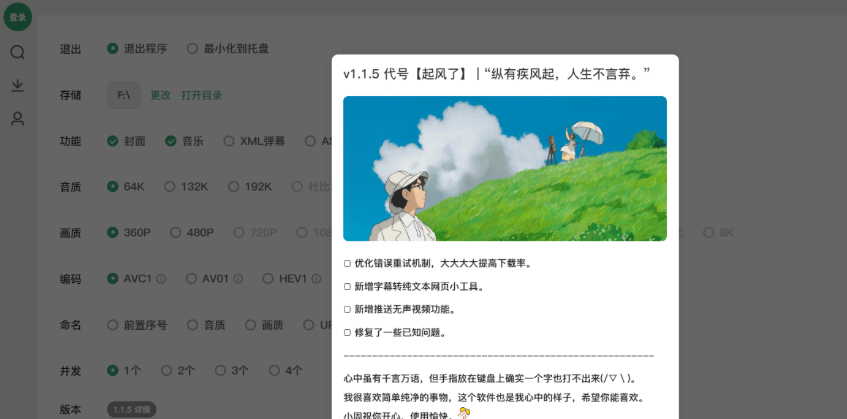This screenshot has height=419, width=847.
Task: Open the user profile sidebar icon
Action: click(x=18, y=119)
